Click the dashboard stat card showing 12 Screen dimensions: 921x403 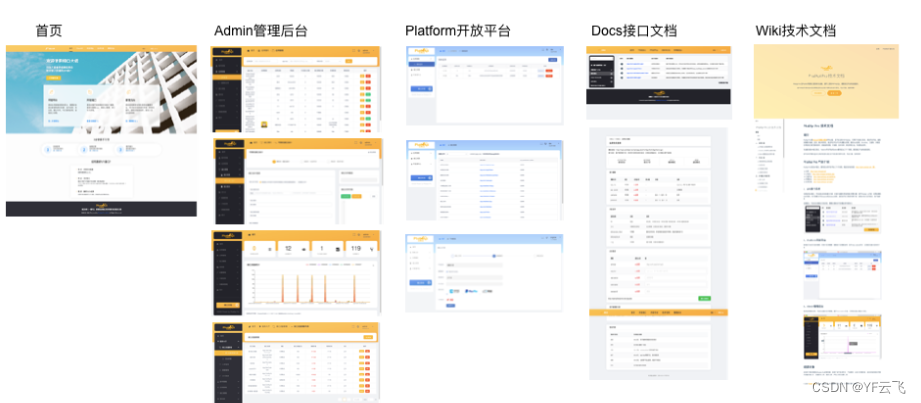[294, 249]
